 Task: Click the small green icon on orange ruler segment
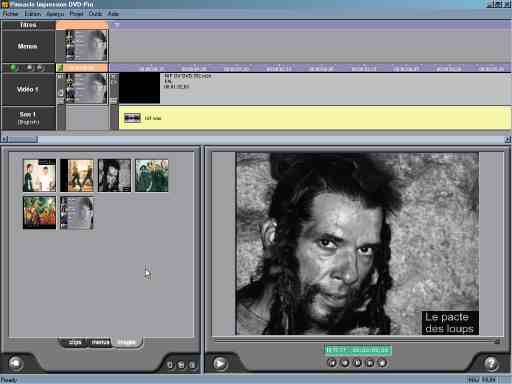tap(60, 68)
